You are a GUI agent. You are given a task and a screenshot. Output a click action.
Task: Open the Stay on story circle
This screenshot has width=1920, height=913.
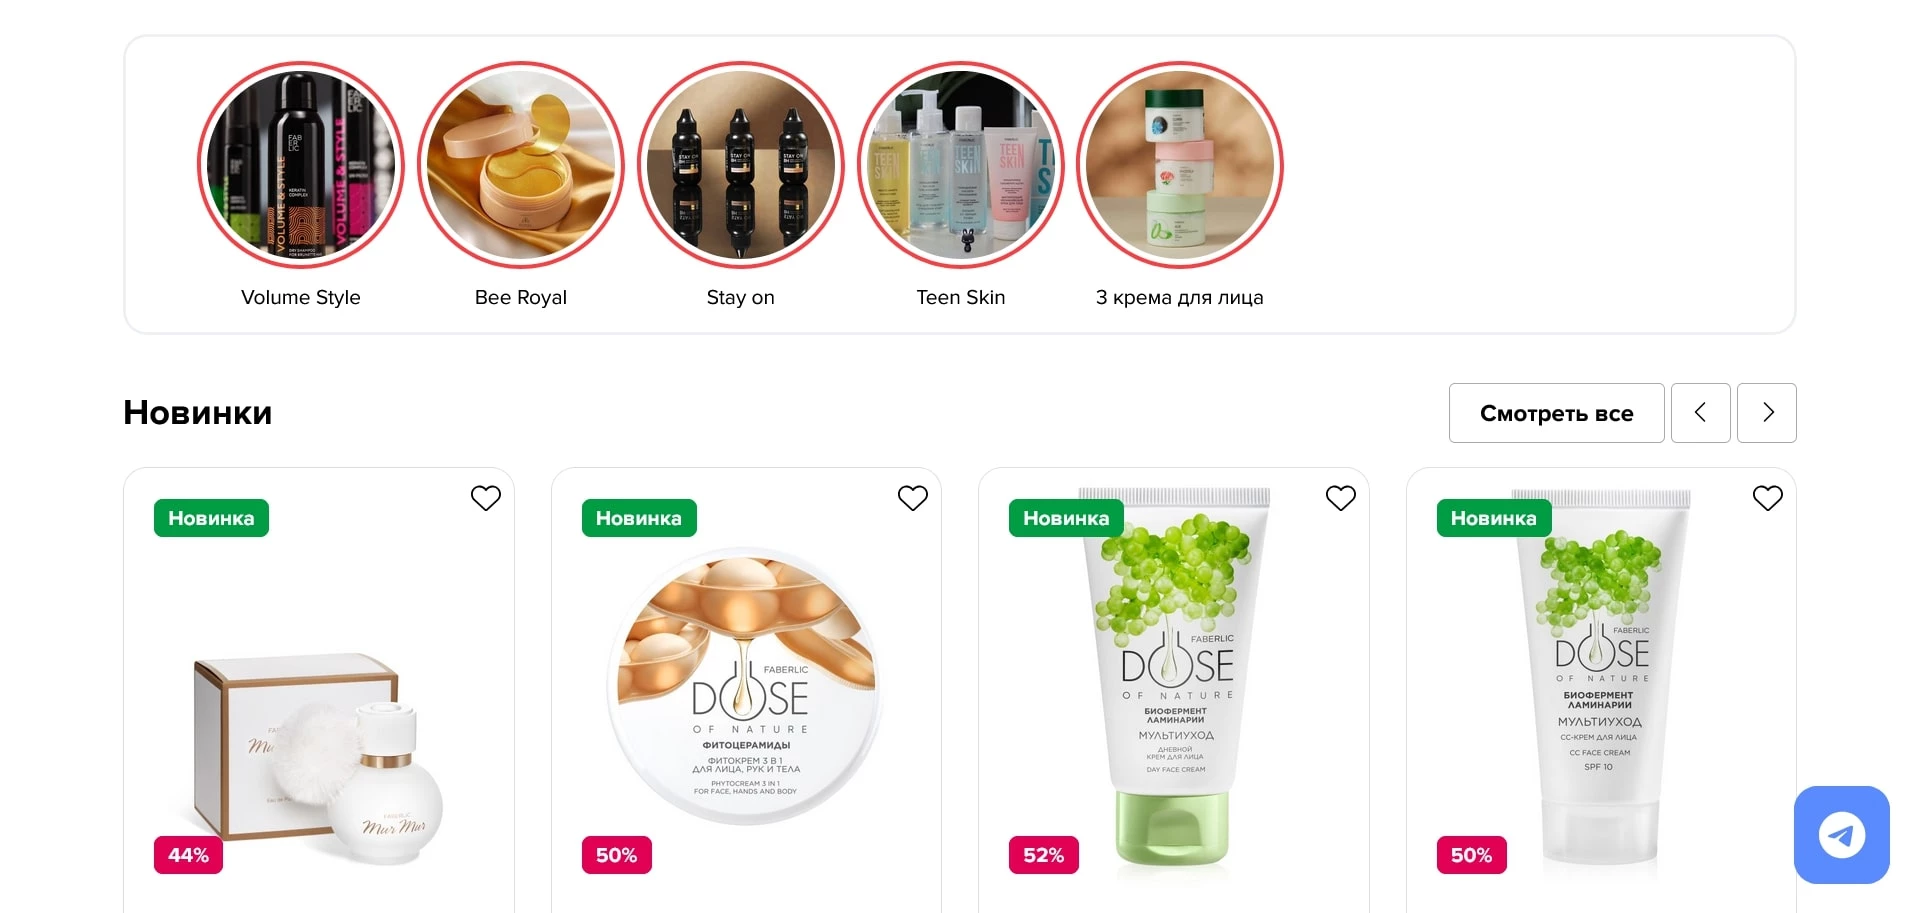(741, 165)
